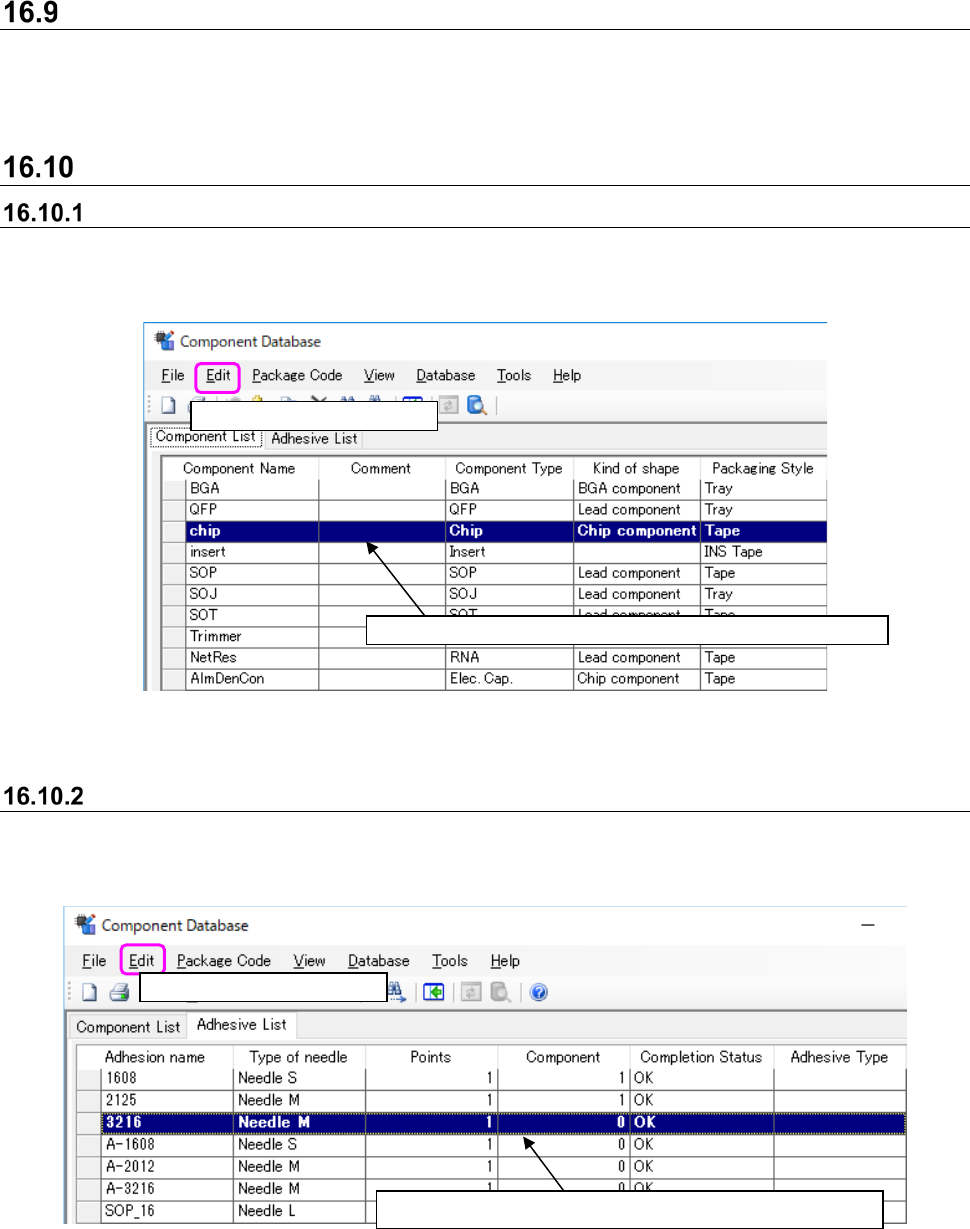Click the Completion Status column header

700,1057
